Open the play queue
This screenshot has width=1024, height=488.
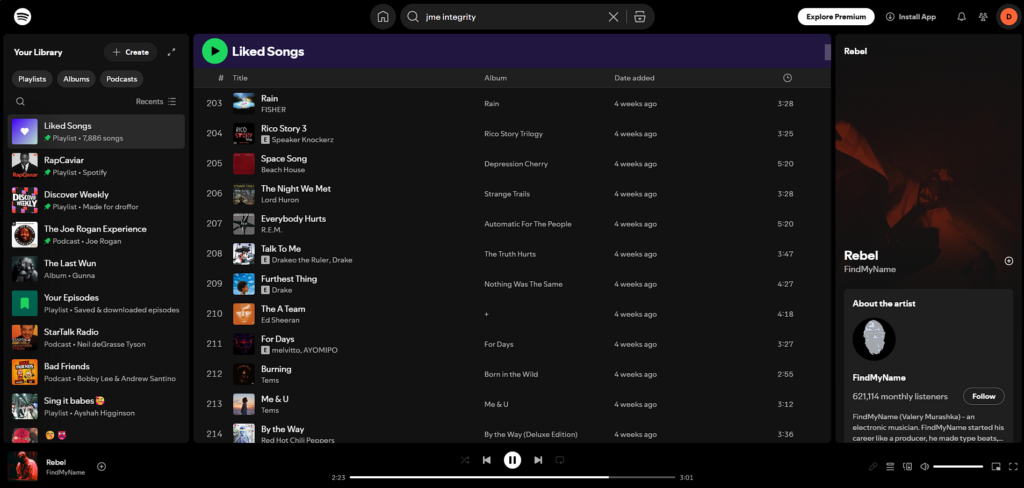pyautogui.click(x=889, y=466)
